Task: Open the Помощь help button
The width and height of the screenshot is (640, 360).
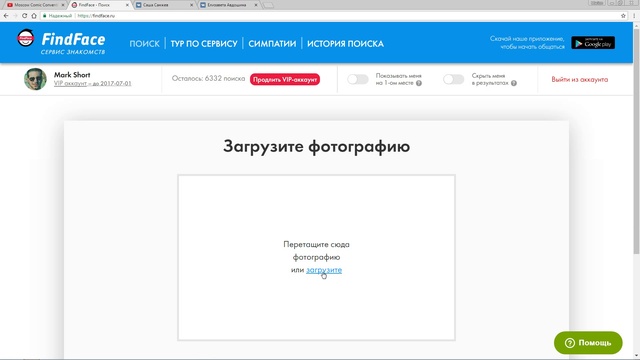Action: pos(588,343)
